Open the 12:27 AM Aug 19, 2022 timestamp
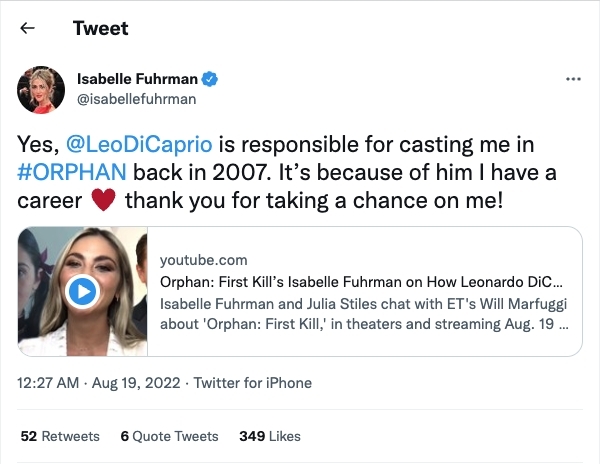 (101, 383)
